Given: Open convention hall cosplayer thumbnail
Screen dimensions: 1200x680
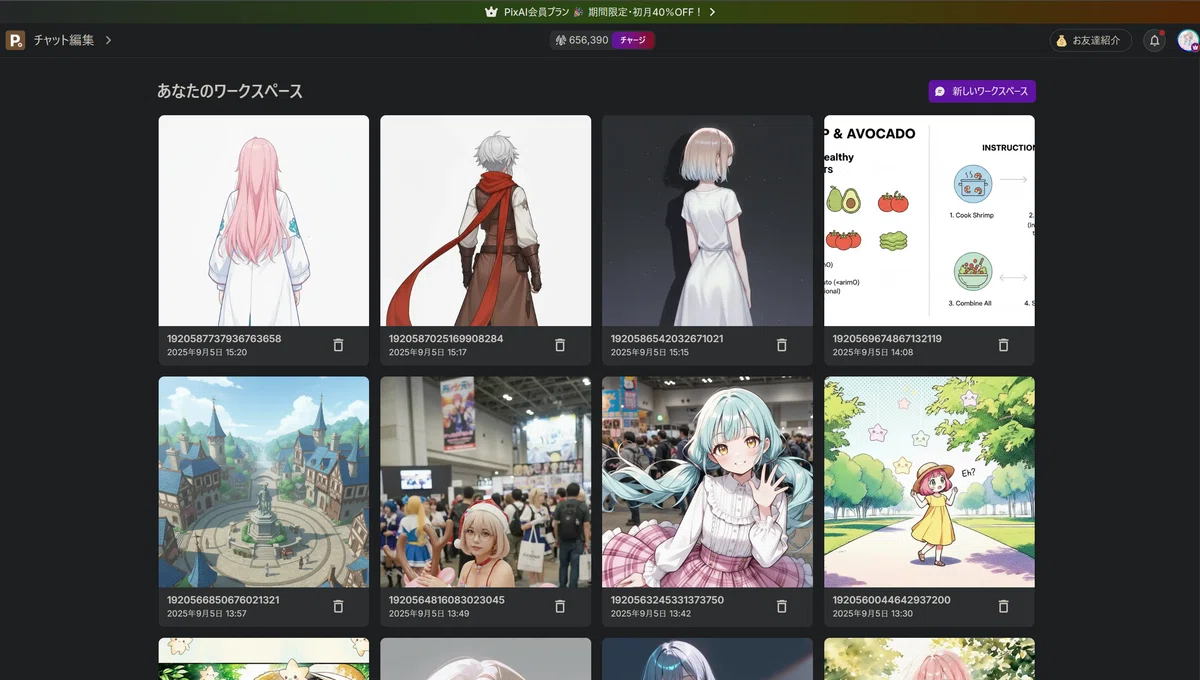Looking at the screenshot, I should pyautogui.click(x=486, y=482).
